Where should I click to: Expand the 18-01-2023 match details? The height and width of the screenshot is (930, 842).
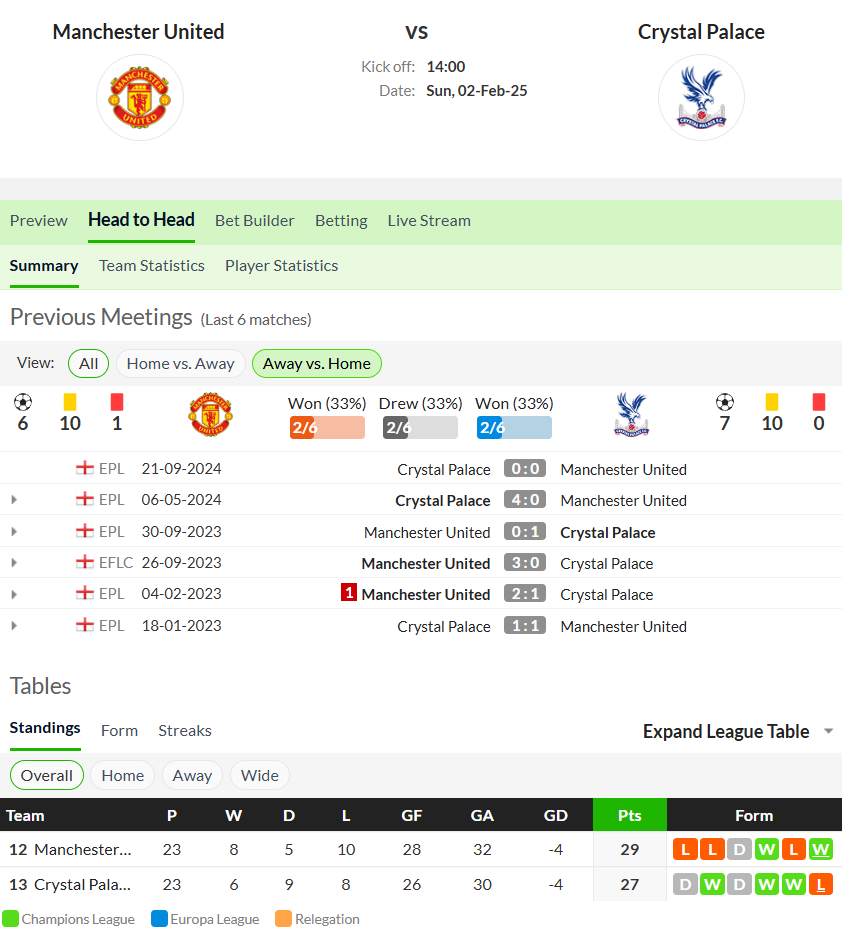point(14,626)
